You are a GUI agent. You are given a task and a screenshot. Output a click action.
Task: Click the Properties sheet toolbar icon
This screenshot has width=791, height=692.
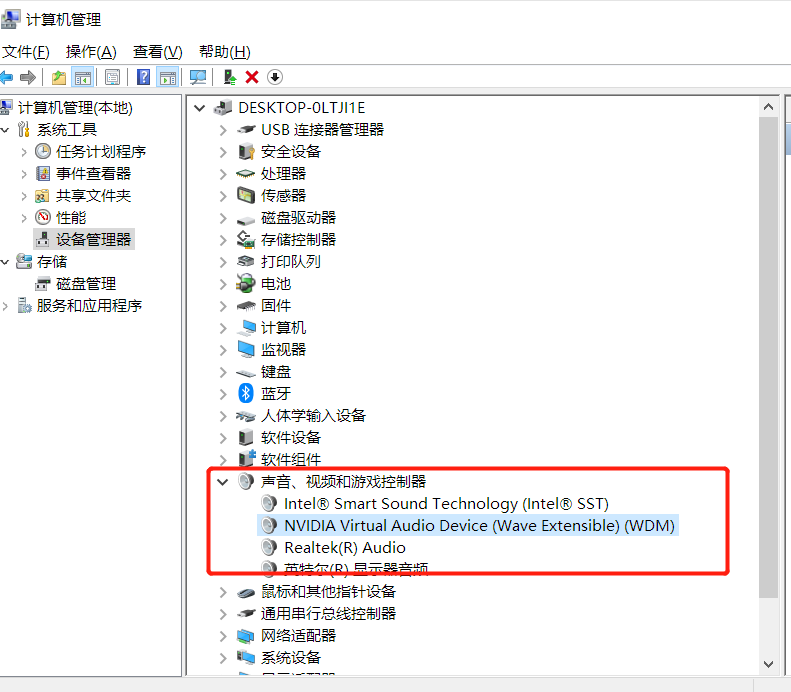pos(112,78)
